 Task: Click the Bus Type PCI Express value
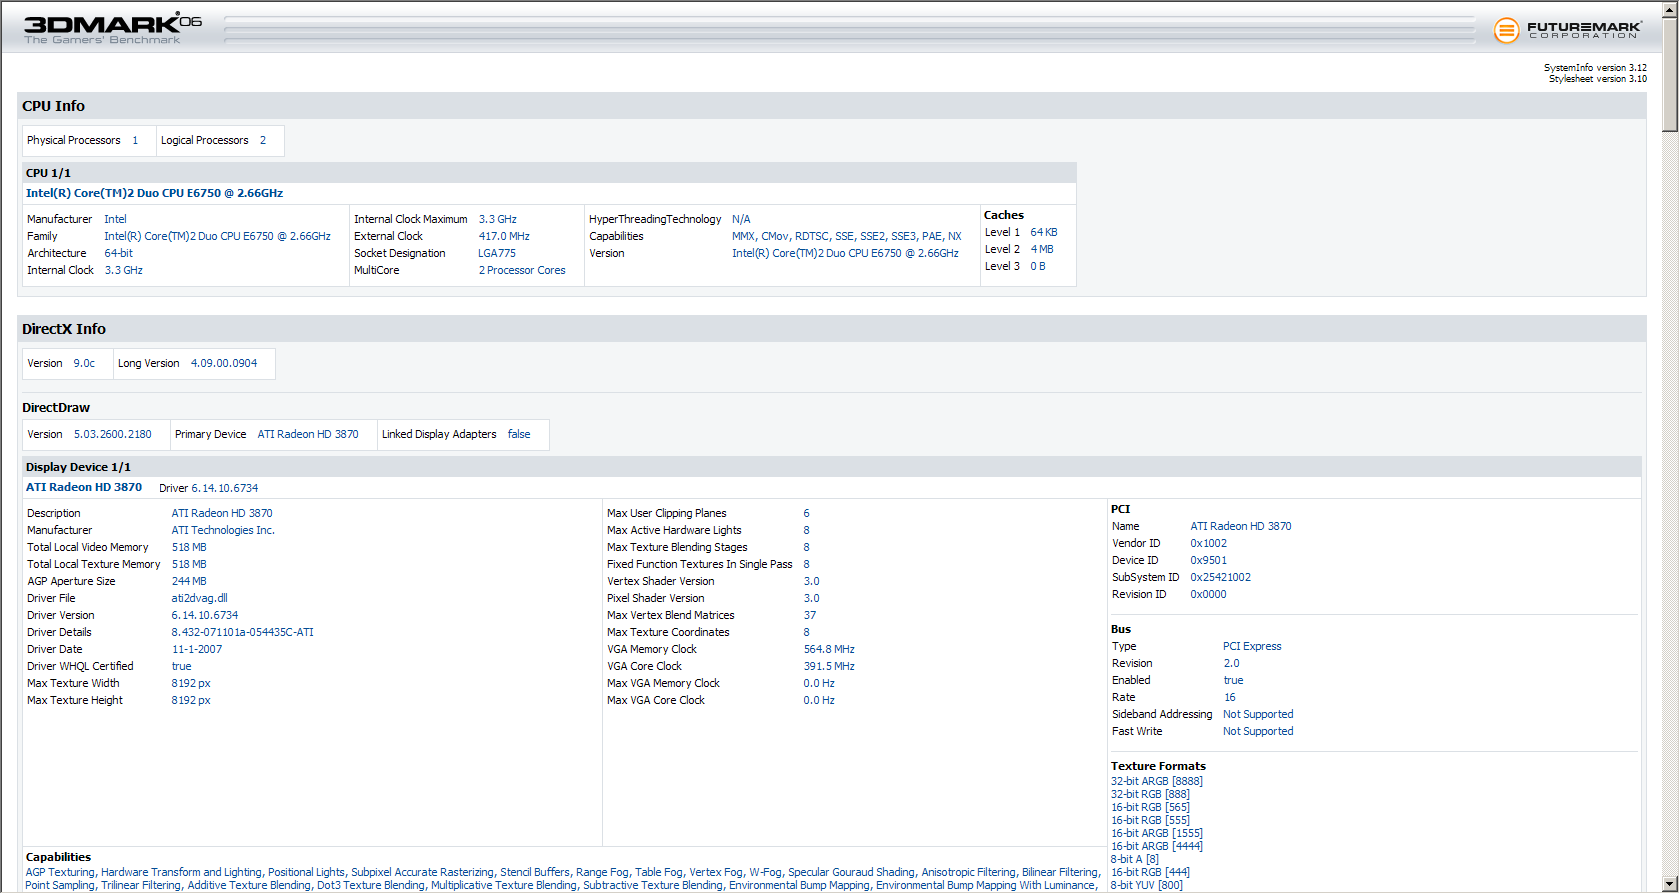coord(1252,646)
